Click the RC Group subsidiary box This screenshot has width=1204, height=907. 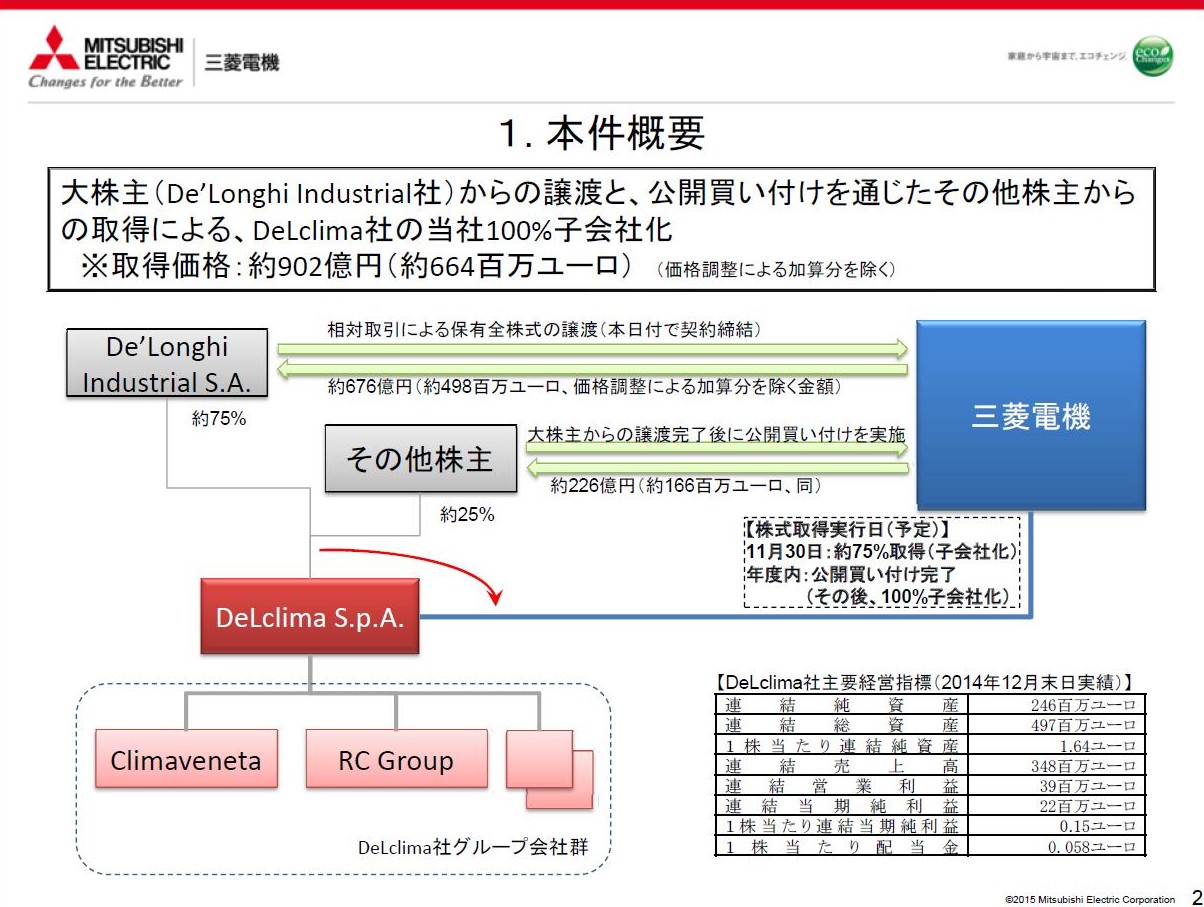(x=396, y=760)
